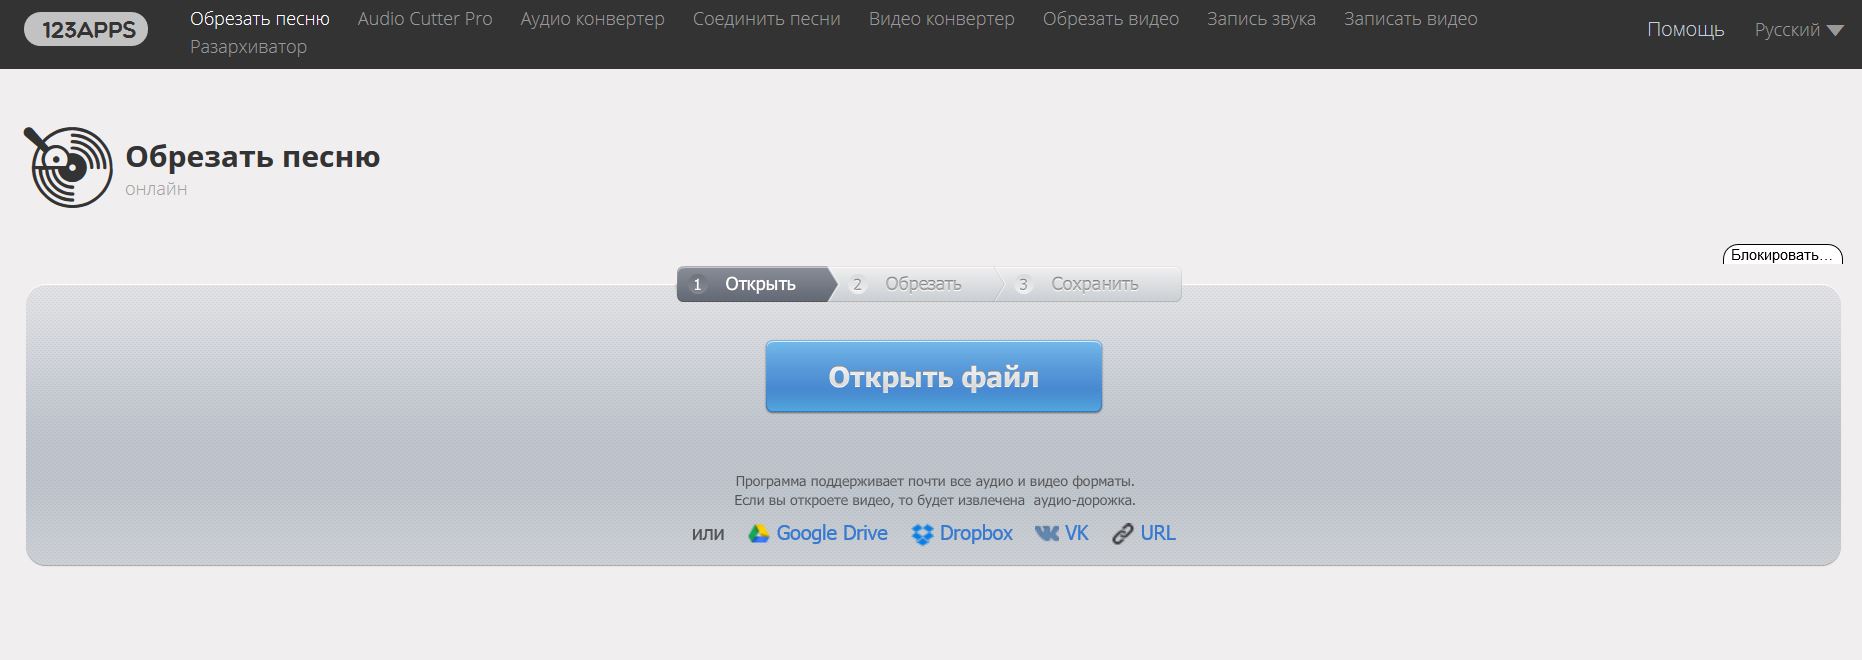This screenshot has height=660, width=1862.
Task: Click the Dropbox box icon
Action: (922, 534)
